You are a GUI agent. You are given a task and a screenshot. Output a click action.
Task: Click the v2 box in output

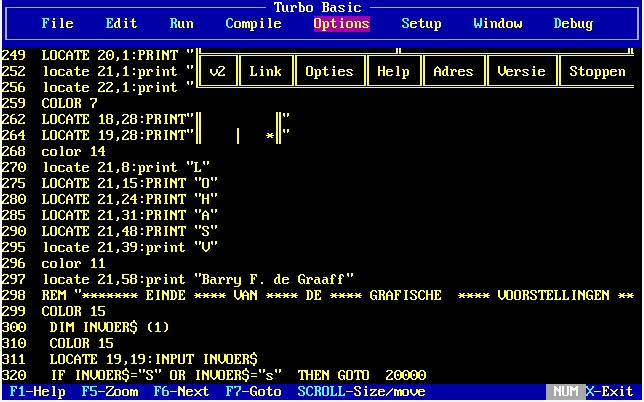217,71
